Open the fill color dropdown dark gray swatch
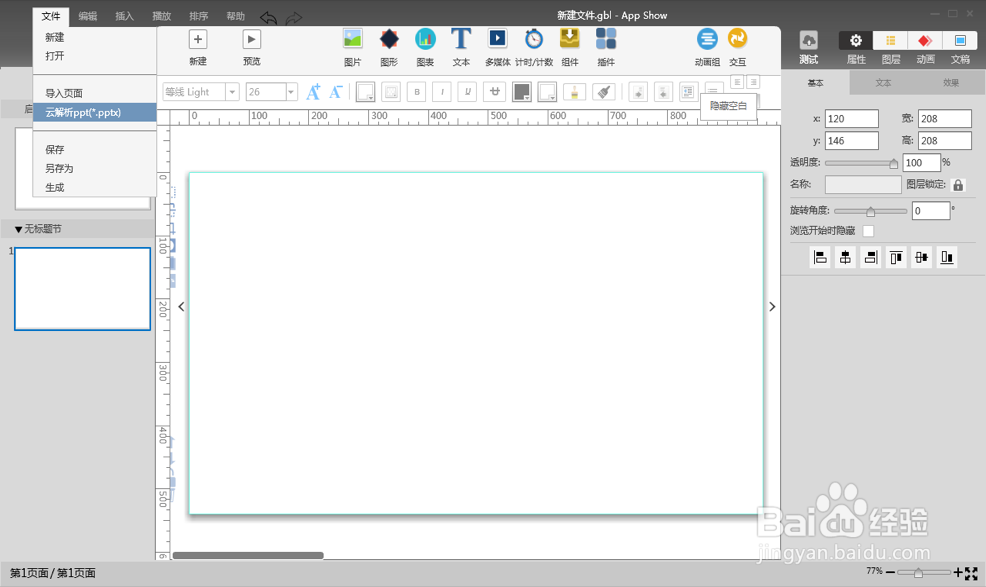 (x=522, y=92)
